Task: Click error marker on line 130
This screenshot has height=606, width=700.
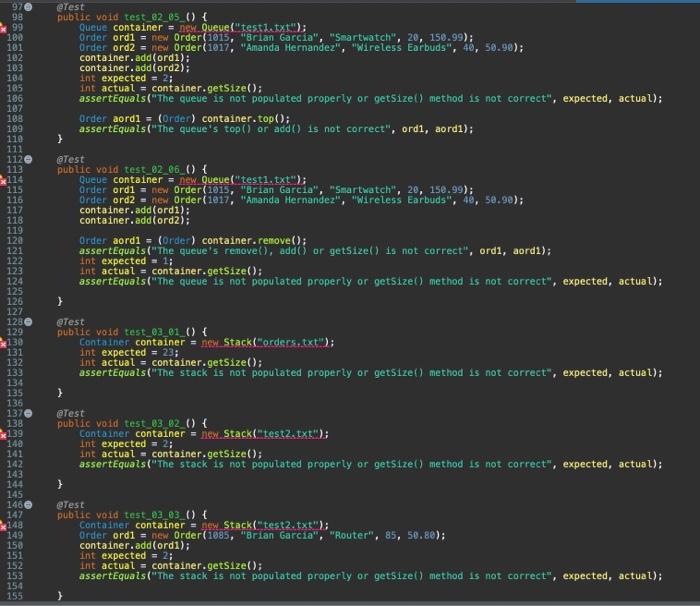Action: pyautogui.click(x=3, y=343)
